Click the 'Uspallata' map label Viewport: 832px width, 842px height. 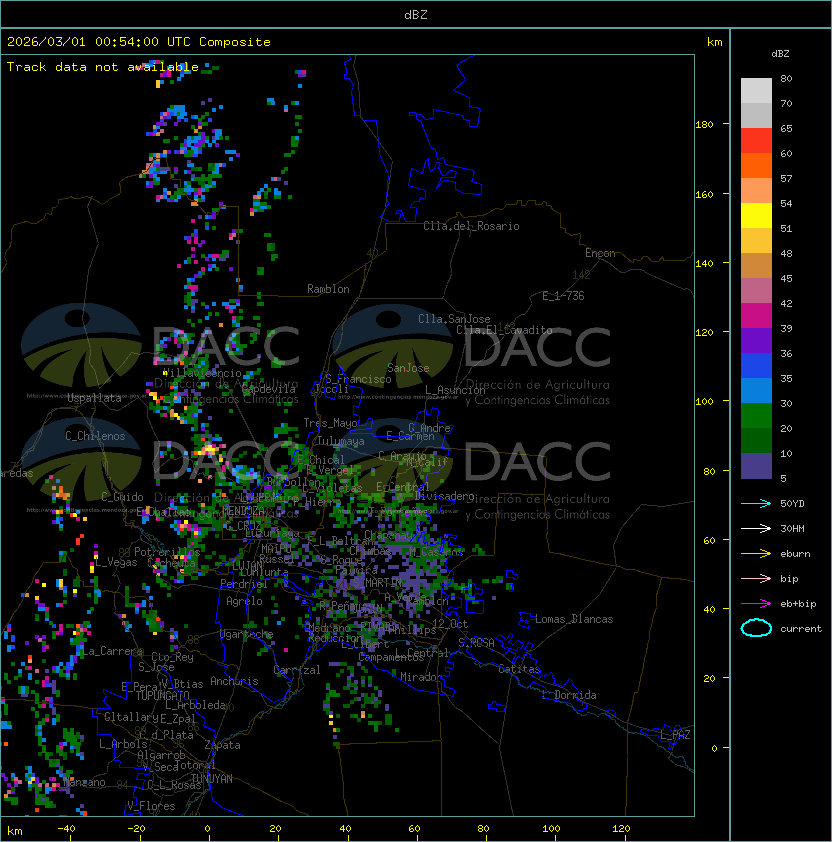[x=94, y=398]
